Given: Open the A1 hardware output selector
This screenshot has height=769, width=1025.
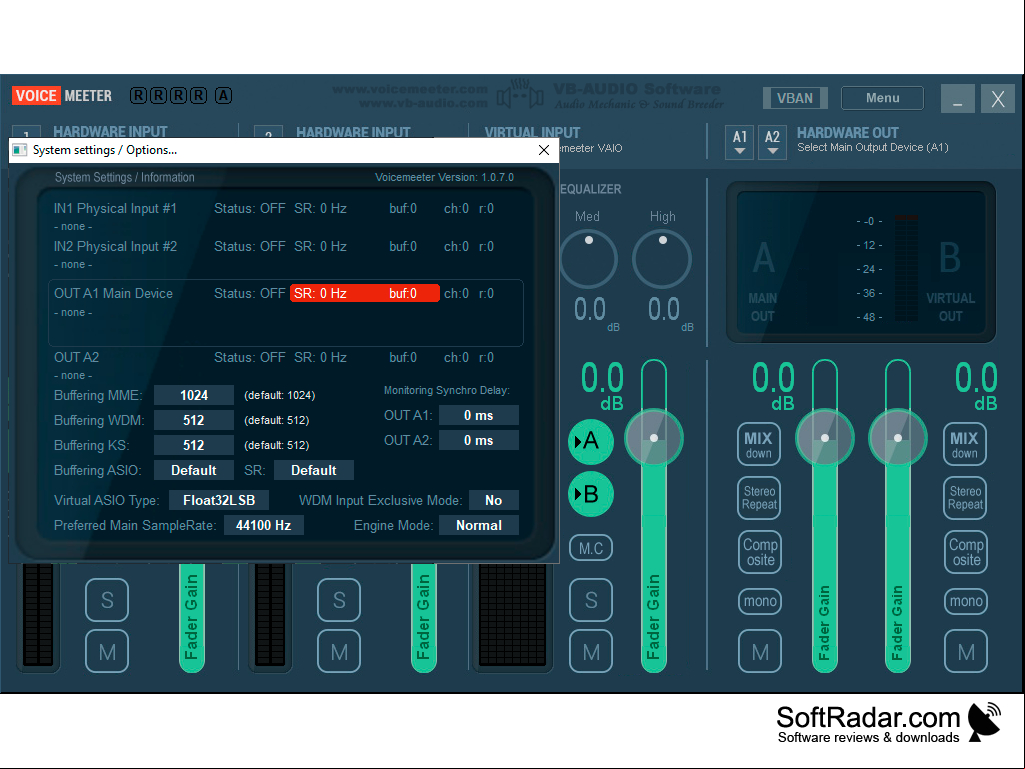Looking at the screenshot, I should pos(739,142).
